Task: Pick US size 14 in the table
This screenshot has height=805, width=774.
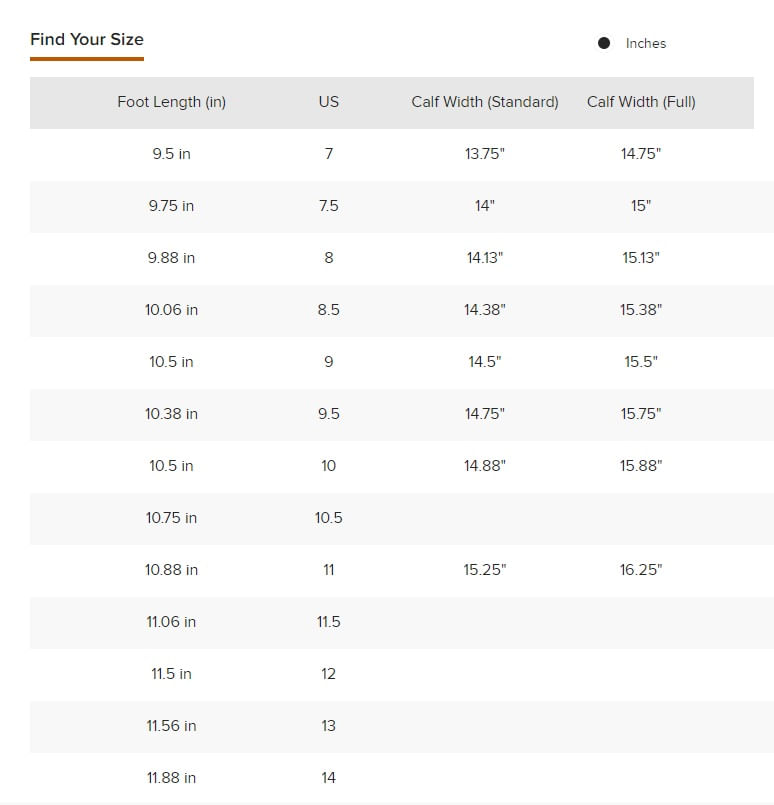Action: click(328, 778)
